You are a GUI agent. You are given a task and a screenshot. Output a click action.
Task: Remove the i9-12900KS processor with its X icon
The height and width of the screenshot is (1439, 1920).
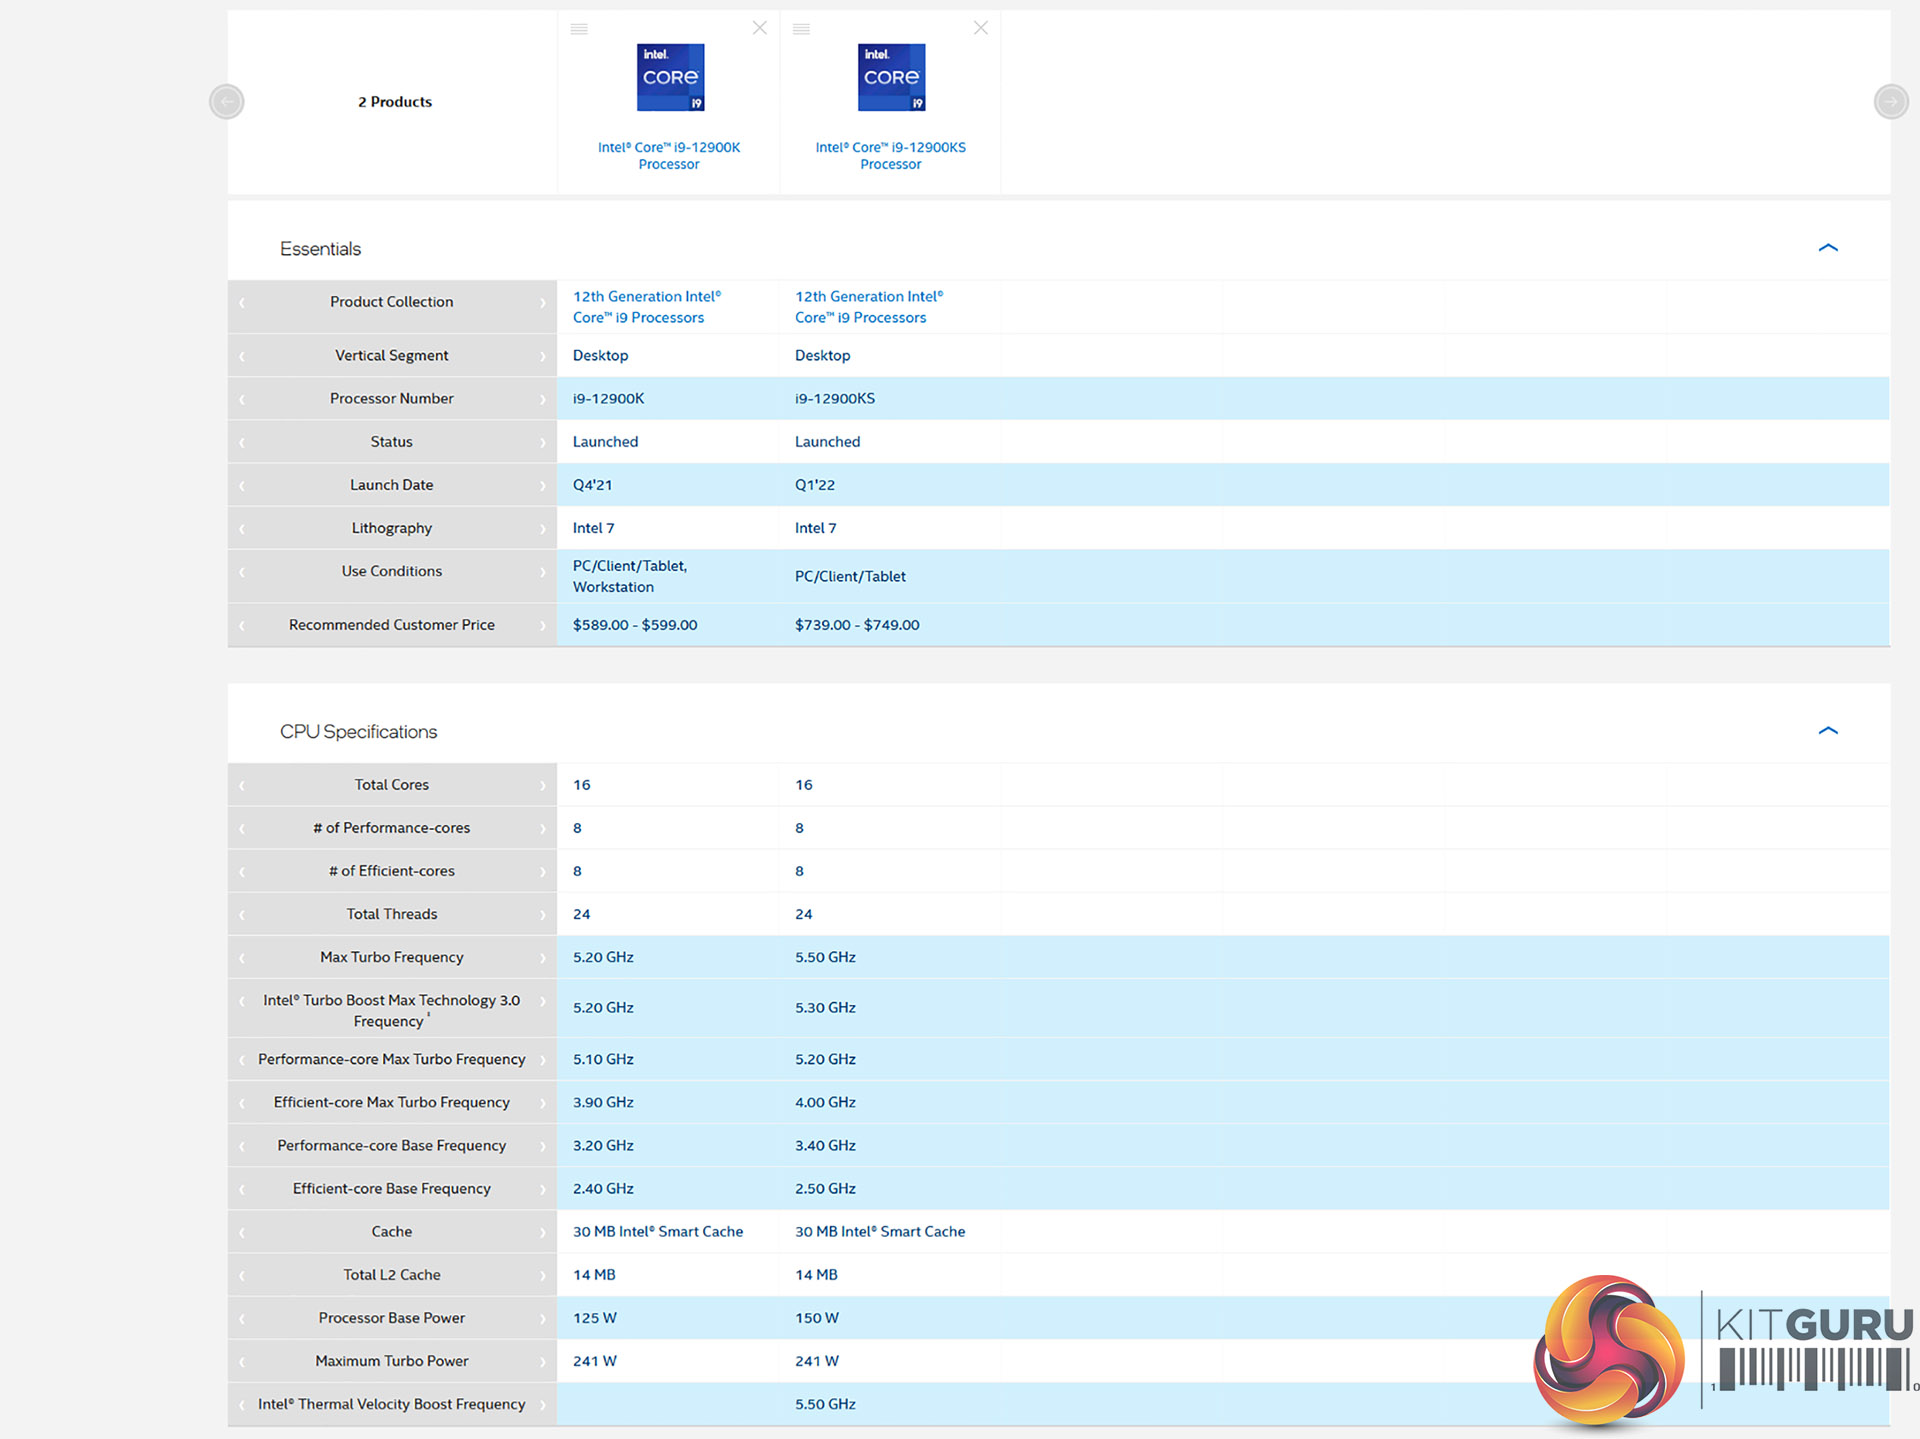[981, 28]
